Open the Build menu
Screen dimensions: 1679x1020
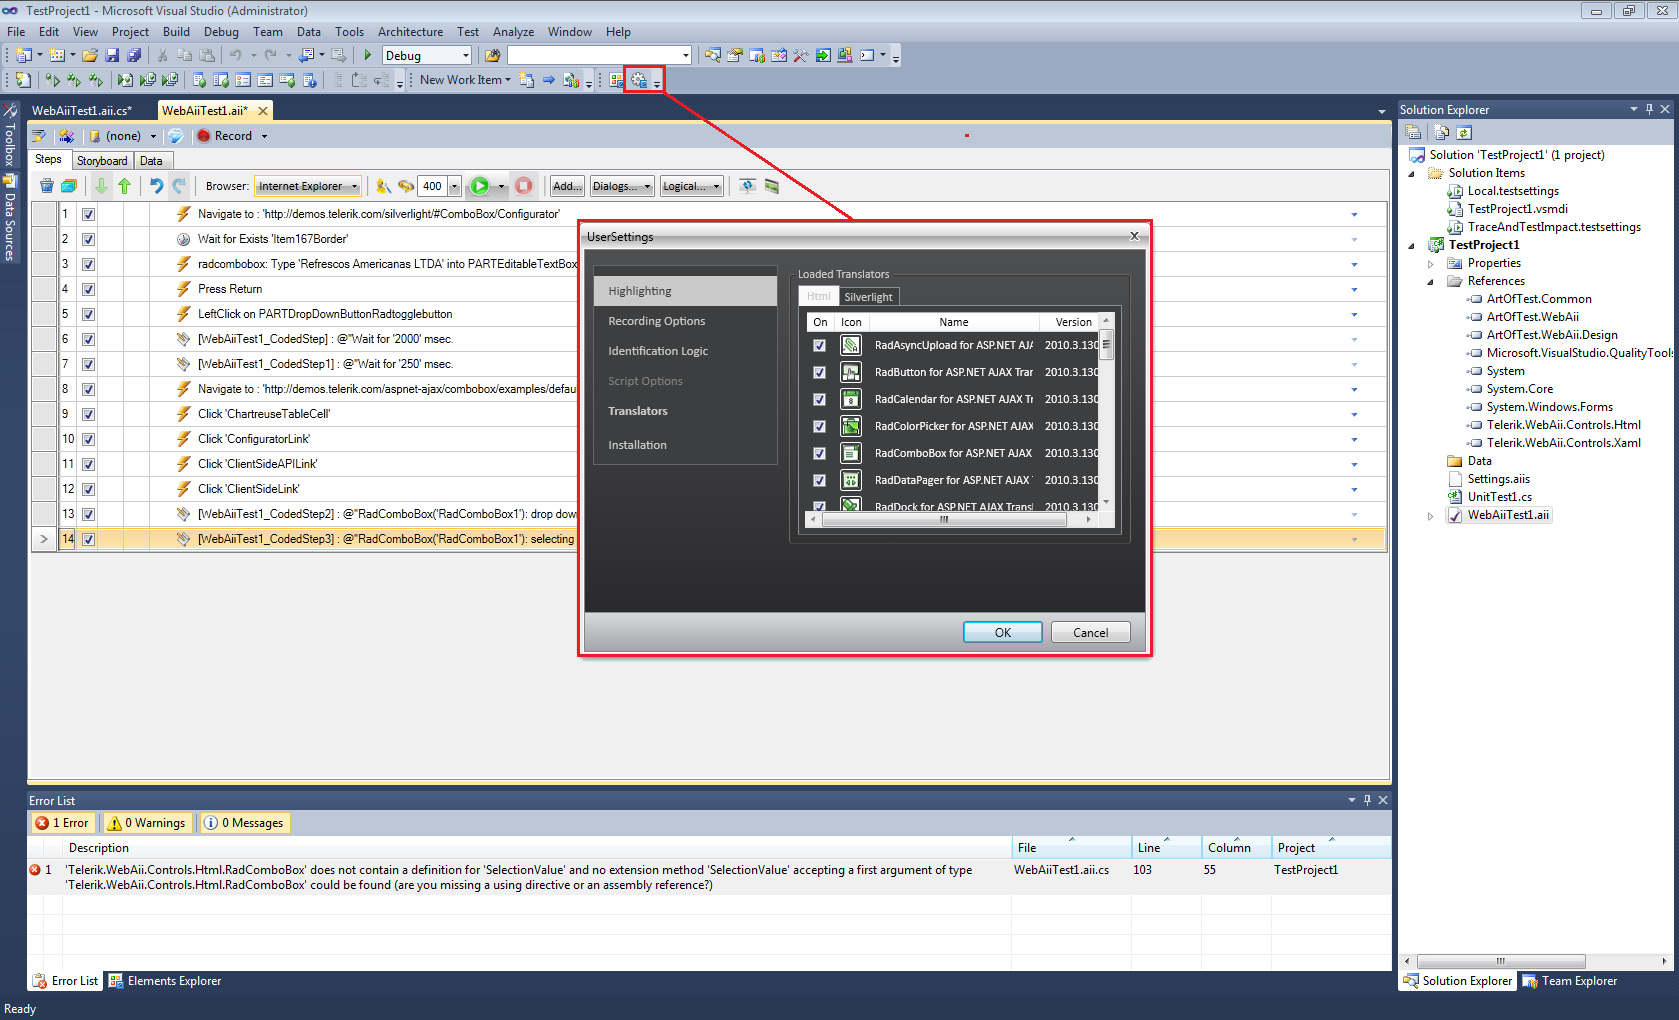(x=176, y=32)
